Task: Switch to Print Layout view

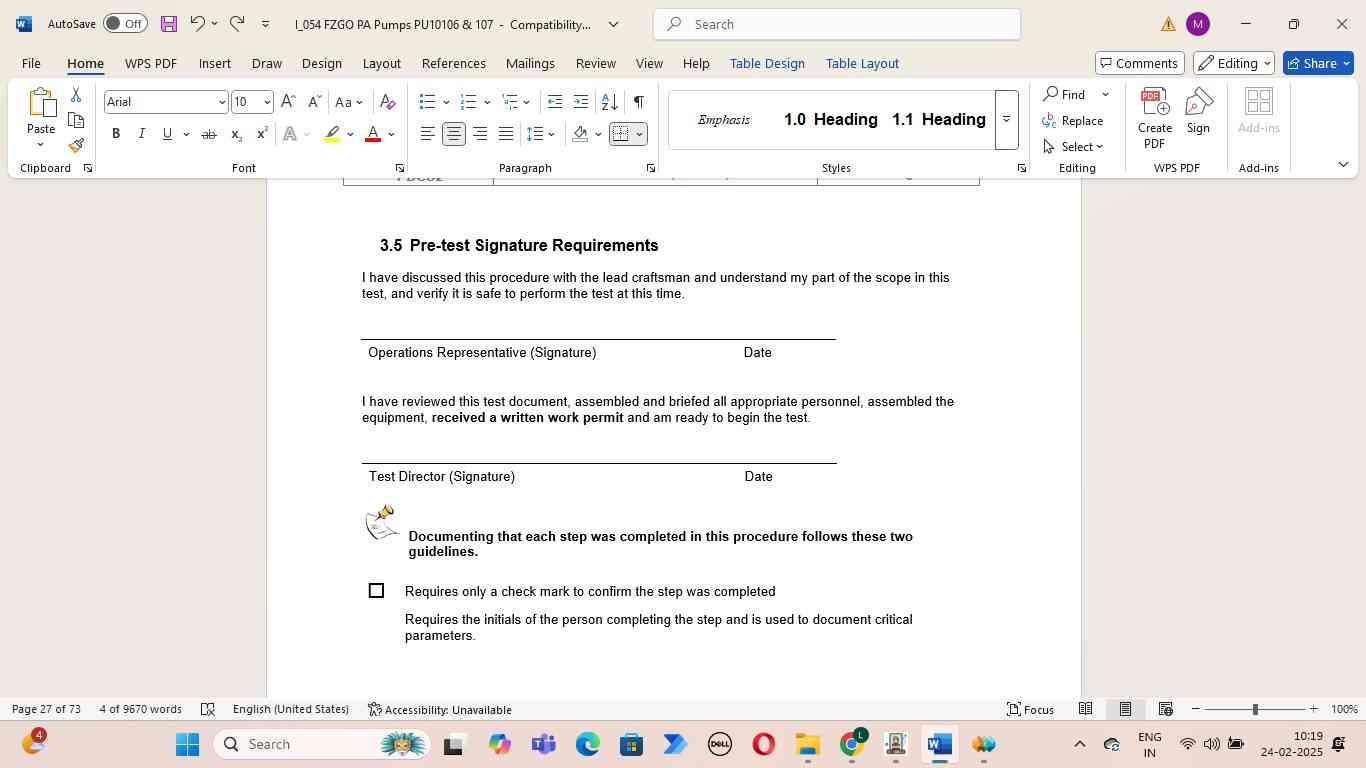Action: [x=1125, y=709]
